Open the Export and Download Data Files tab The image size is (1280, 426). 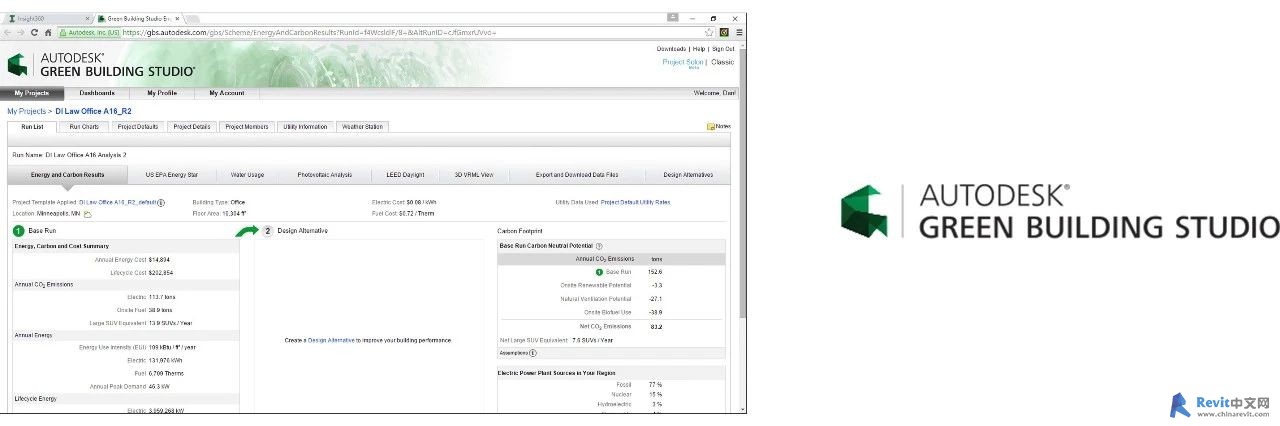[x=577, y=175]
